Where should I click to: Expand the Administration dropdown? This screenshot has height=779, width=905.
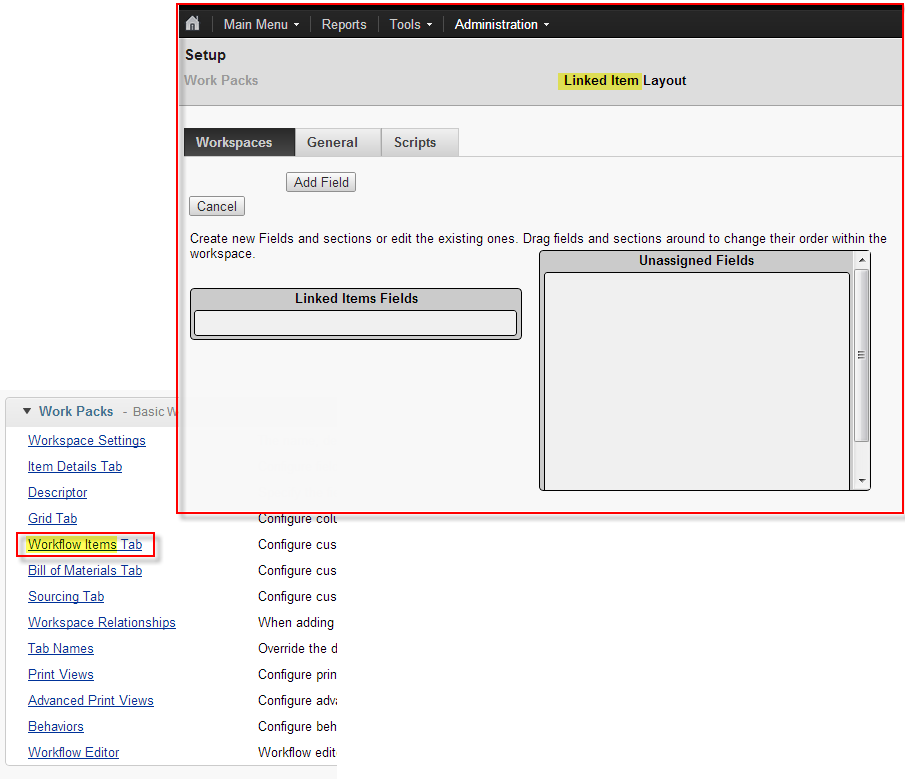click(x=498, y=24)
